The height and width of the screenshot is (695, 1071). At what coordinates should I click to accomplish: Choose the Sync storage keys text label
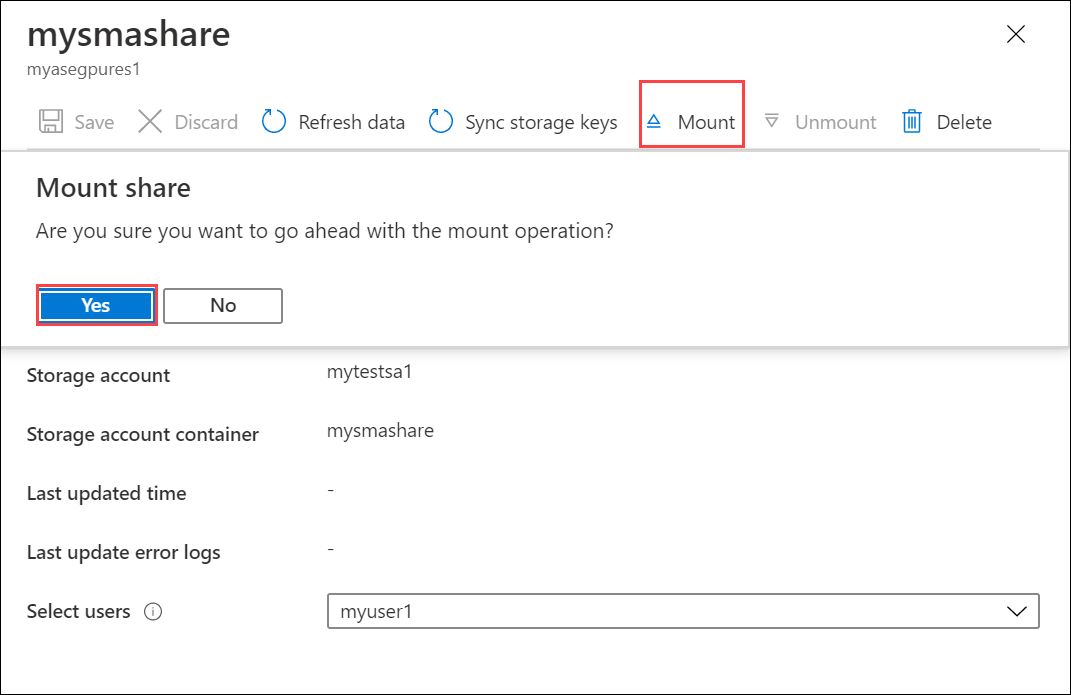point(541,122)
